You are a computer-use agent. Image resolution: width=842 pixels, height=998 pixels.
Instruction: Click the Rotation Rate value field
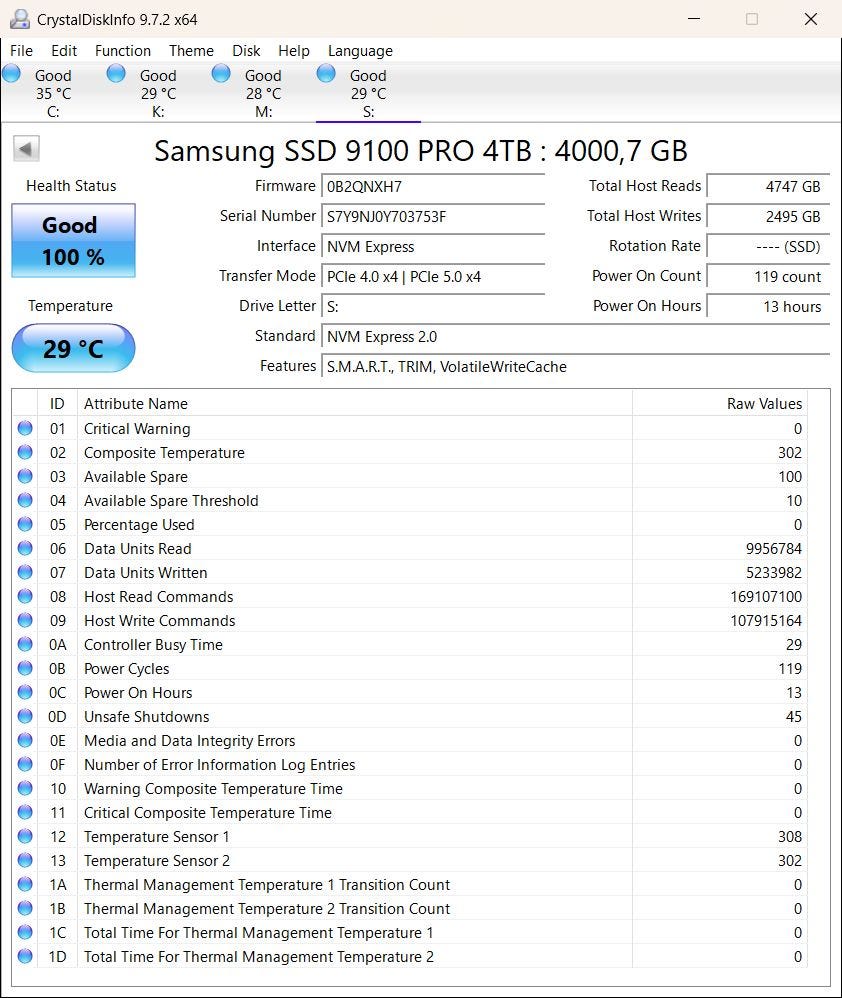coord(768,246)
